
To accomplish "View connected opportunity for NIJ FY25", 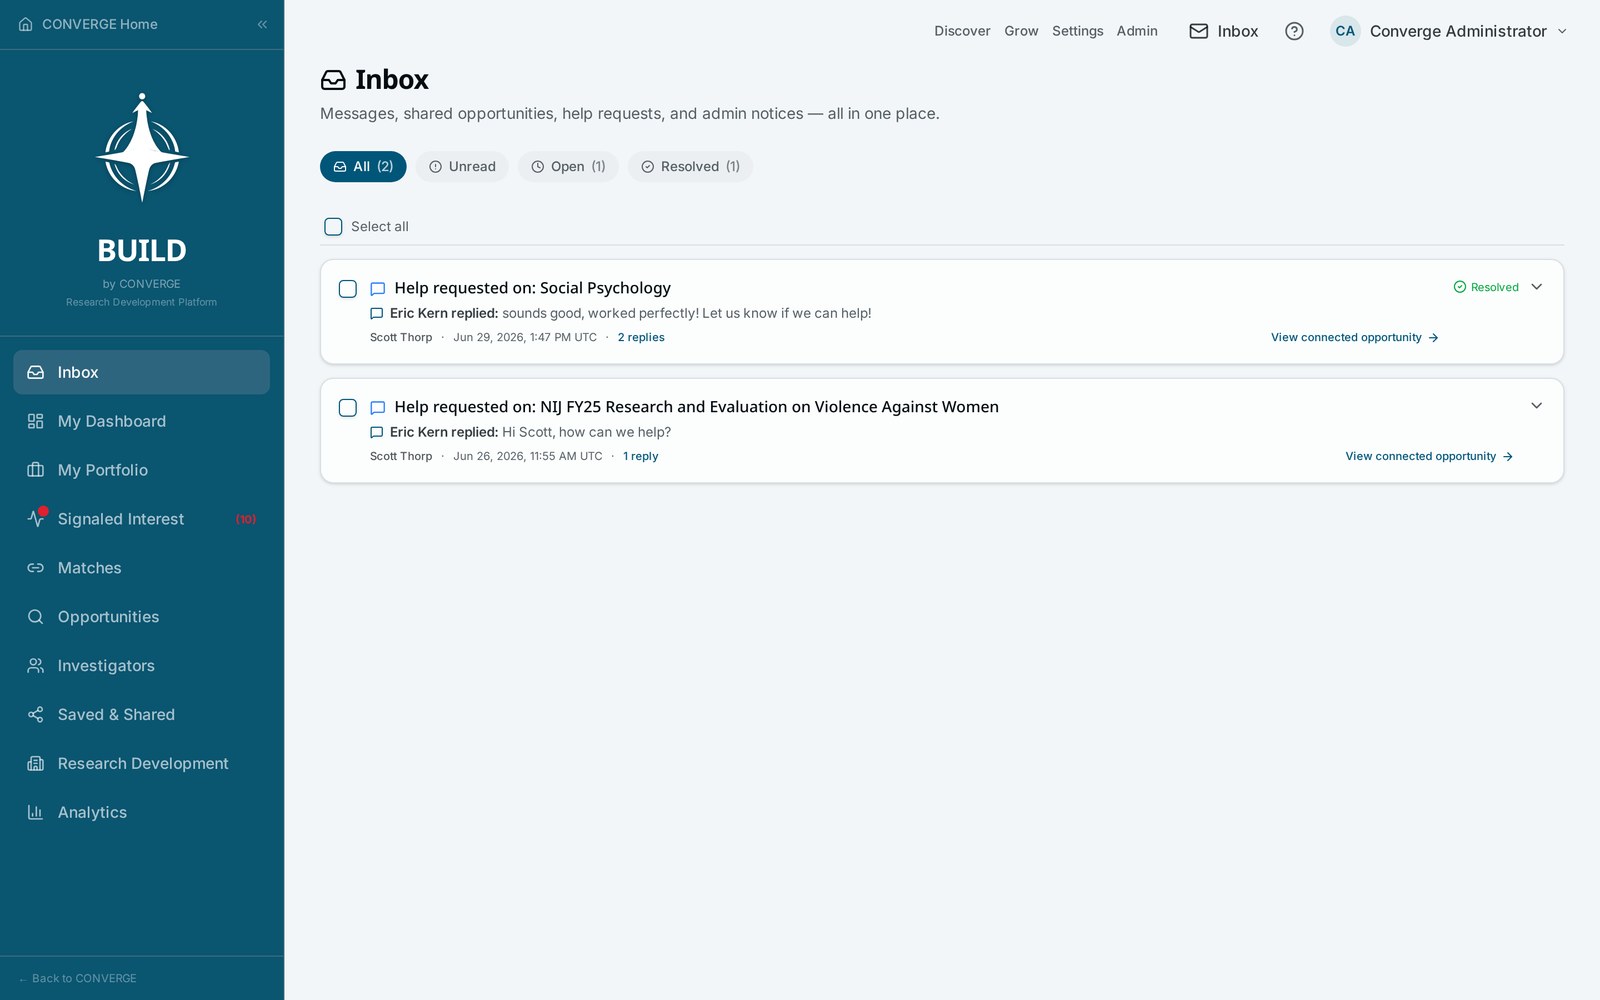I will (1429, 457).
